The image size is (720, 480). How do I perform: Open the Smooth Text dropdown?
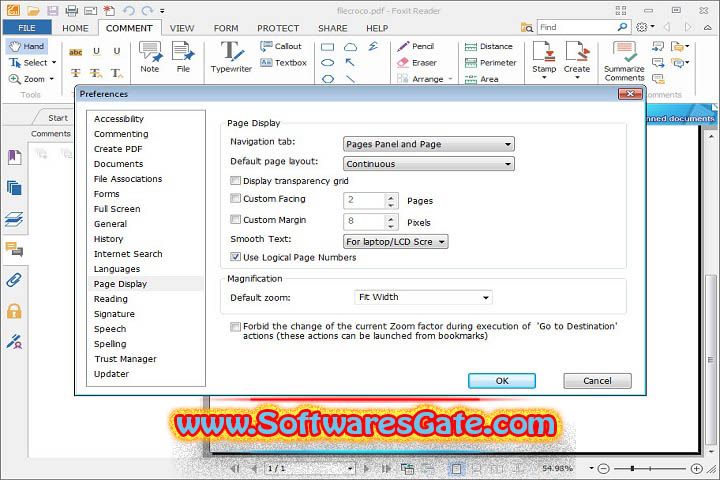click(396, 242)
